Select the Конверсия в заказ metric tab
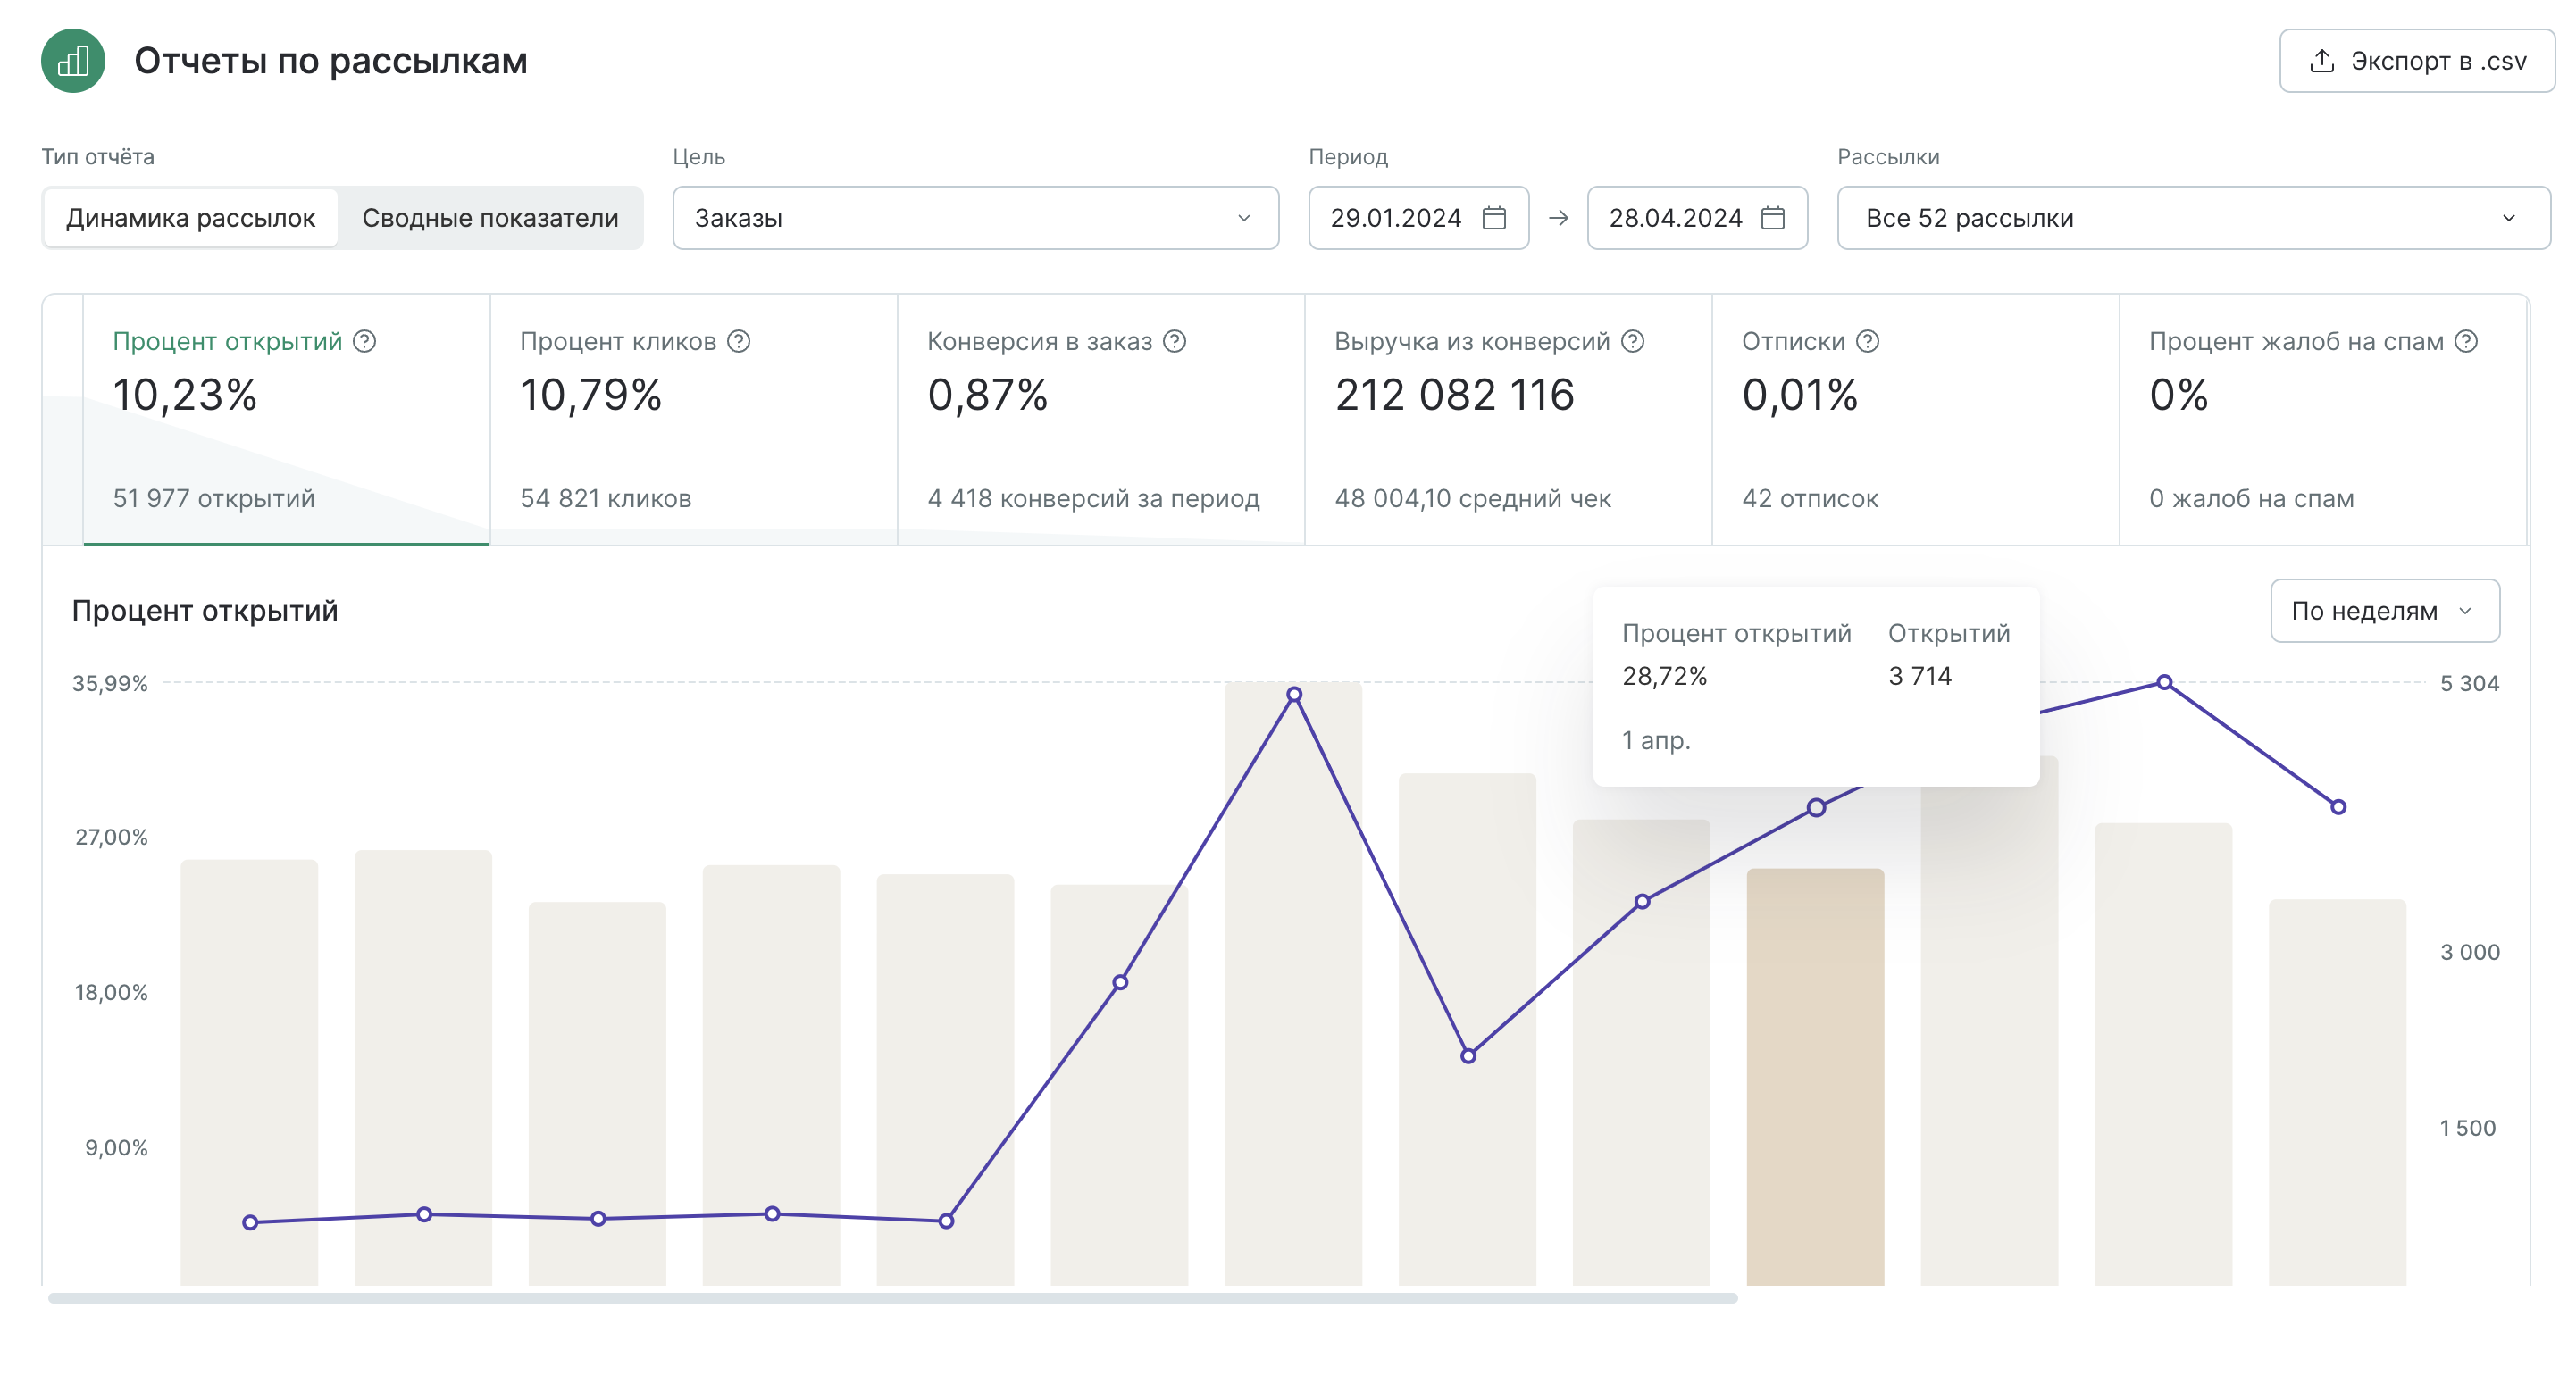The height and width of the screenshot is (1384, 2576). pyautogui.click(x=1101, y=420)
